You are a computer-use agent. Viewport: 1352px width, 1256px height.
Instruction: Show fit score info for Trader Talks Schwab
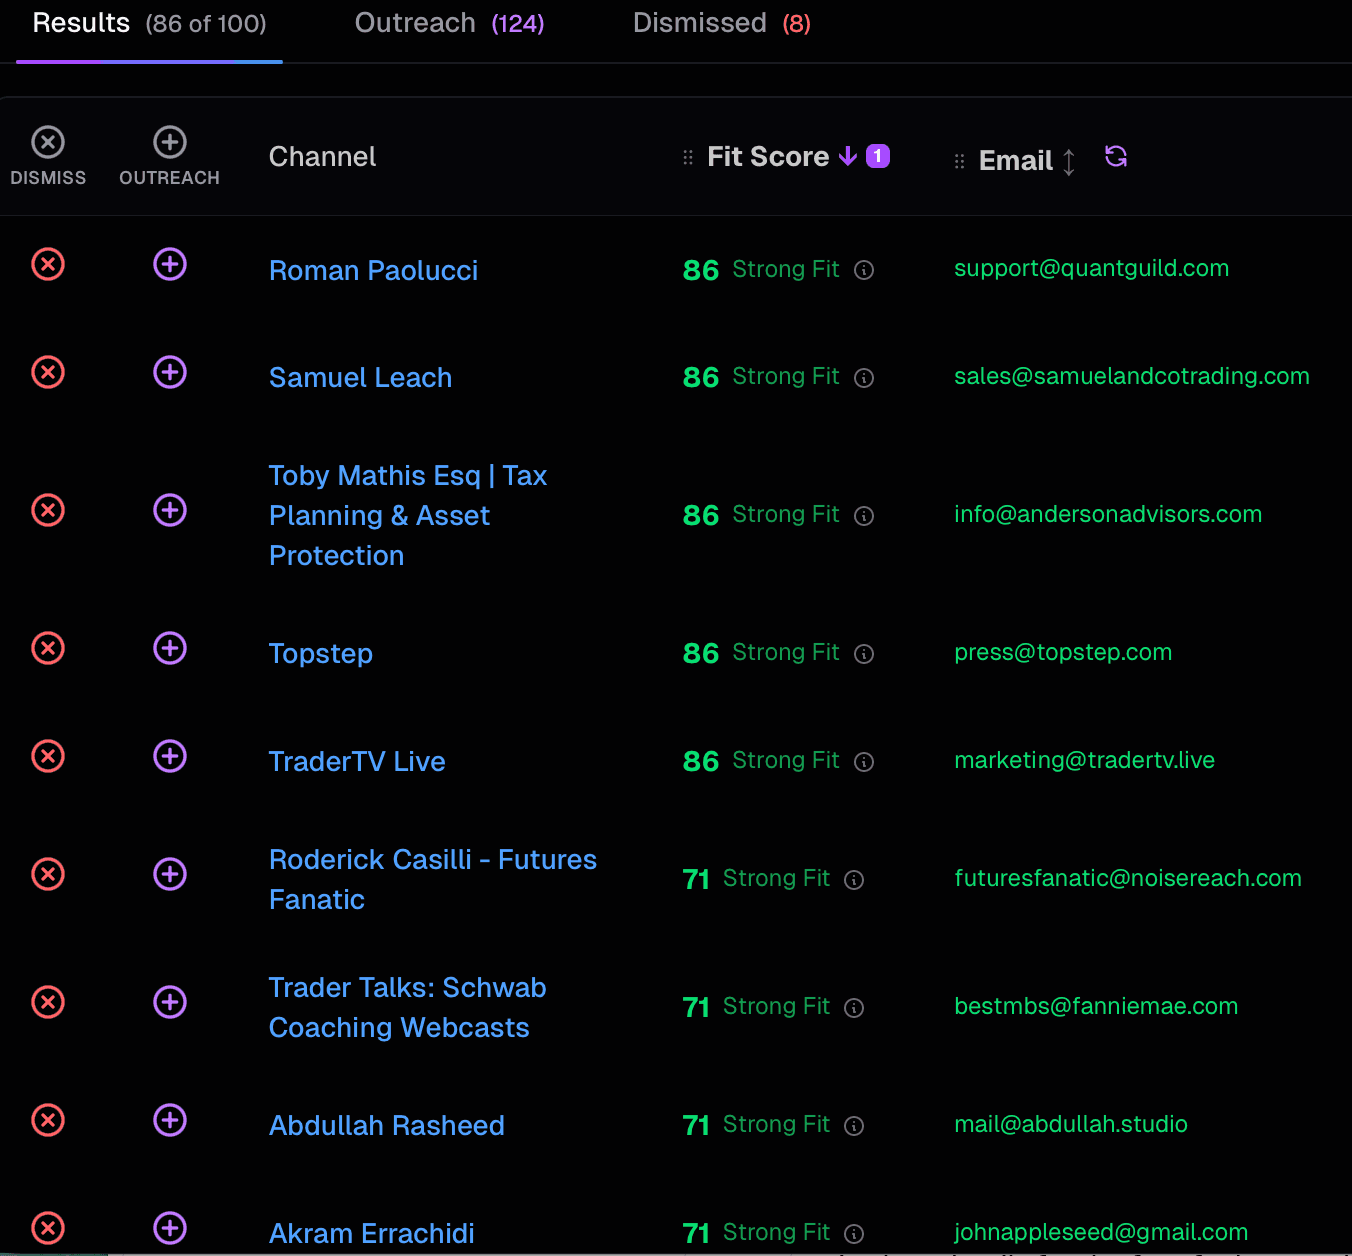tap(854, 1008)
